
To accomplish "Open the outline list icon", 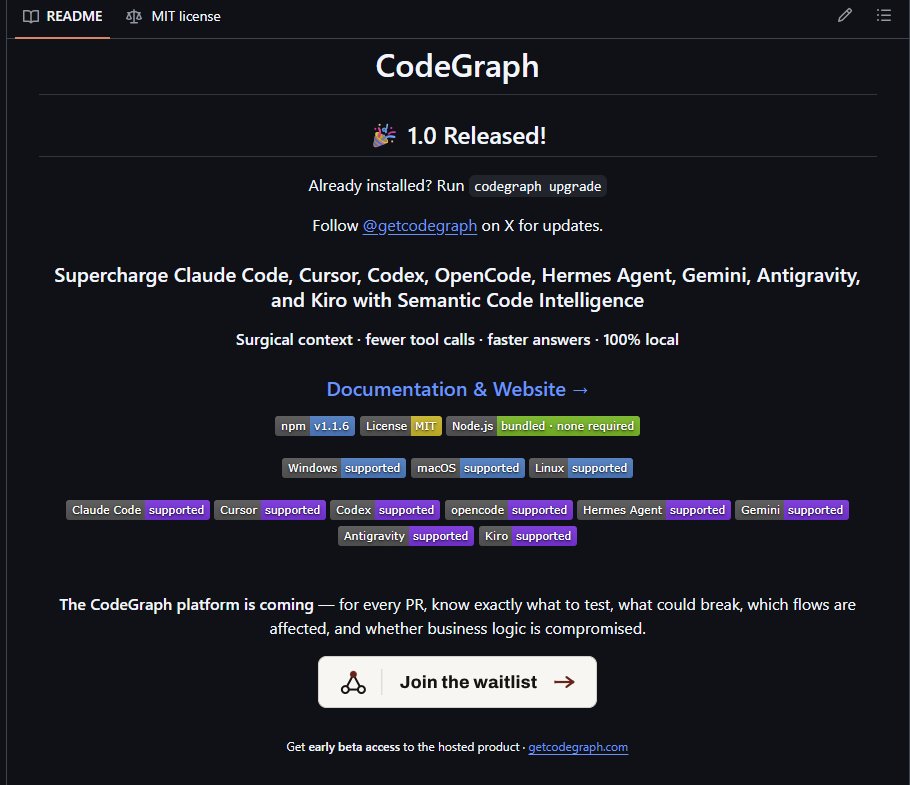I will coord(883,15).
